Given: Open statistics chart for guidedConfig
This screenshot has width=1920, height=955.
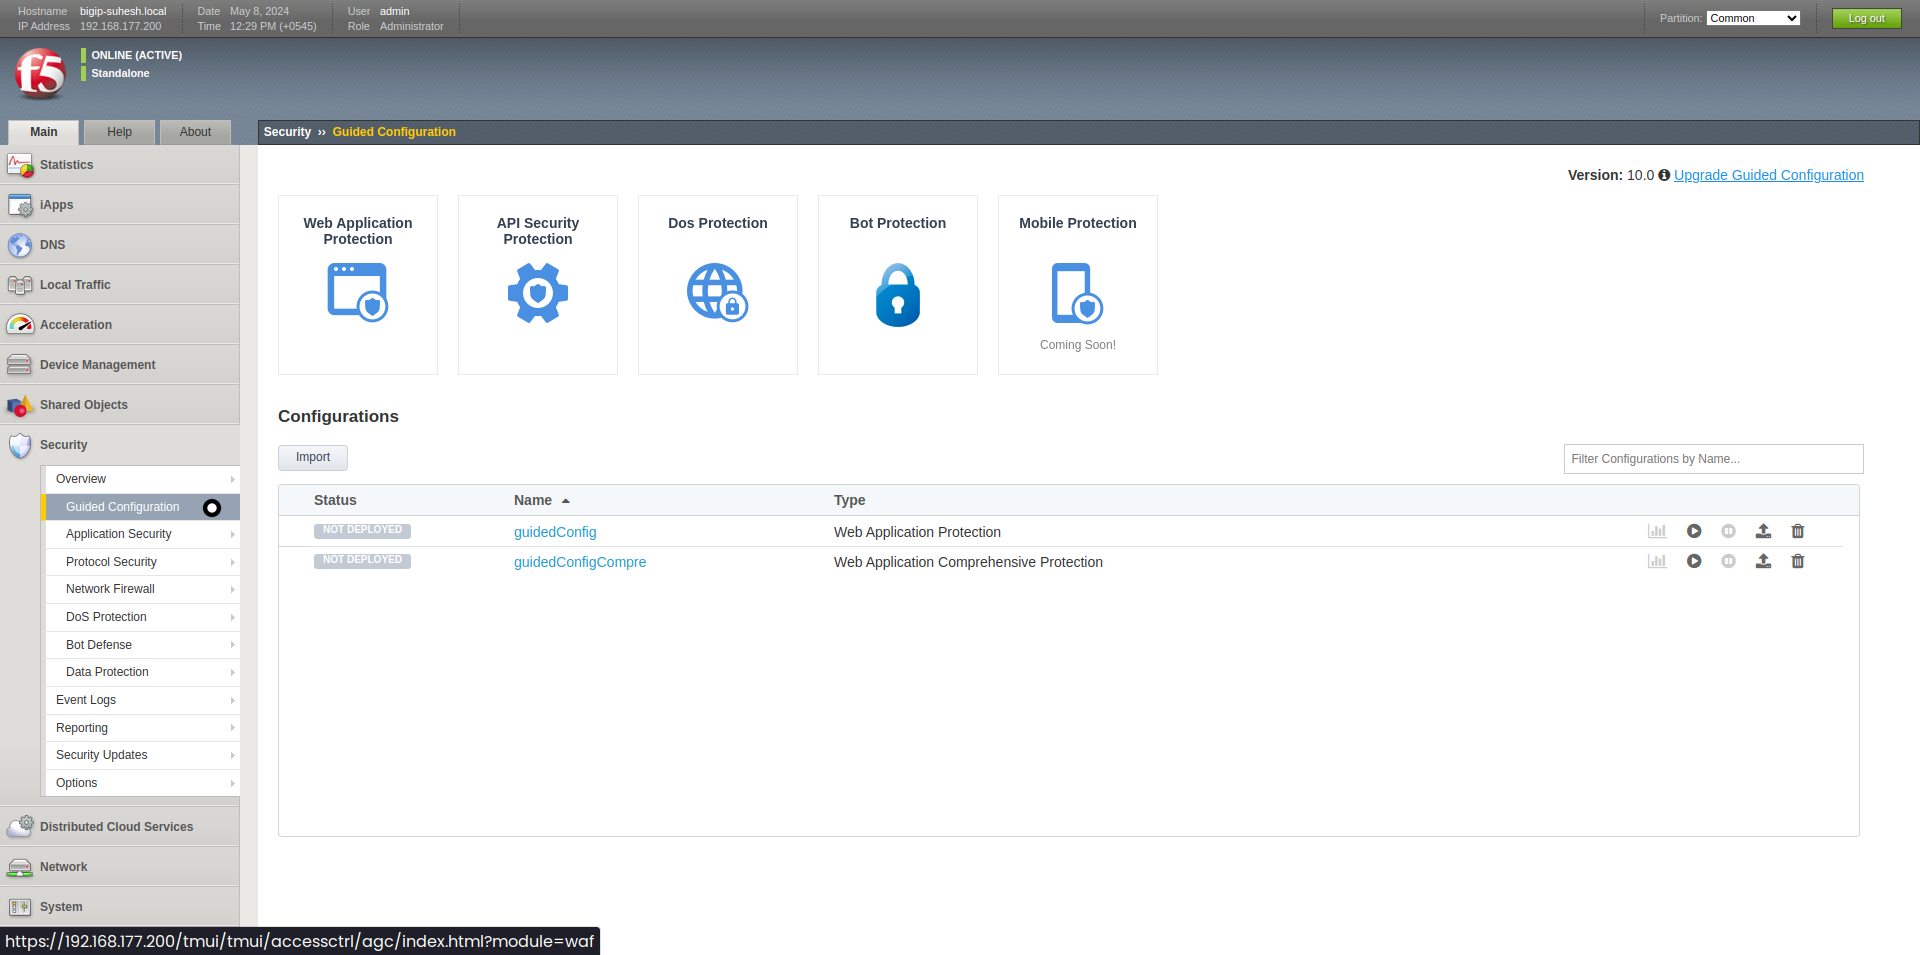Looking at the screenshot, I should tap(1657, 531).
